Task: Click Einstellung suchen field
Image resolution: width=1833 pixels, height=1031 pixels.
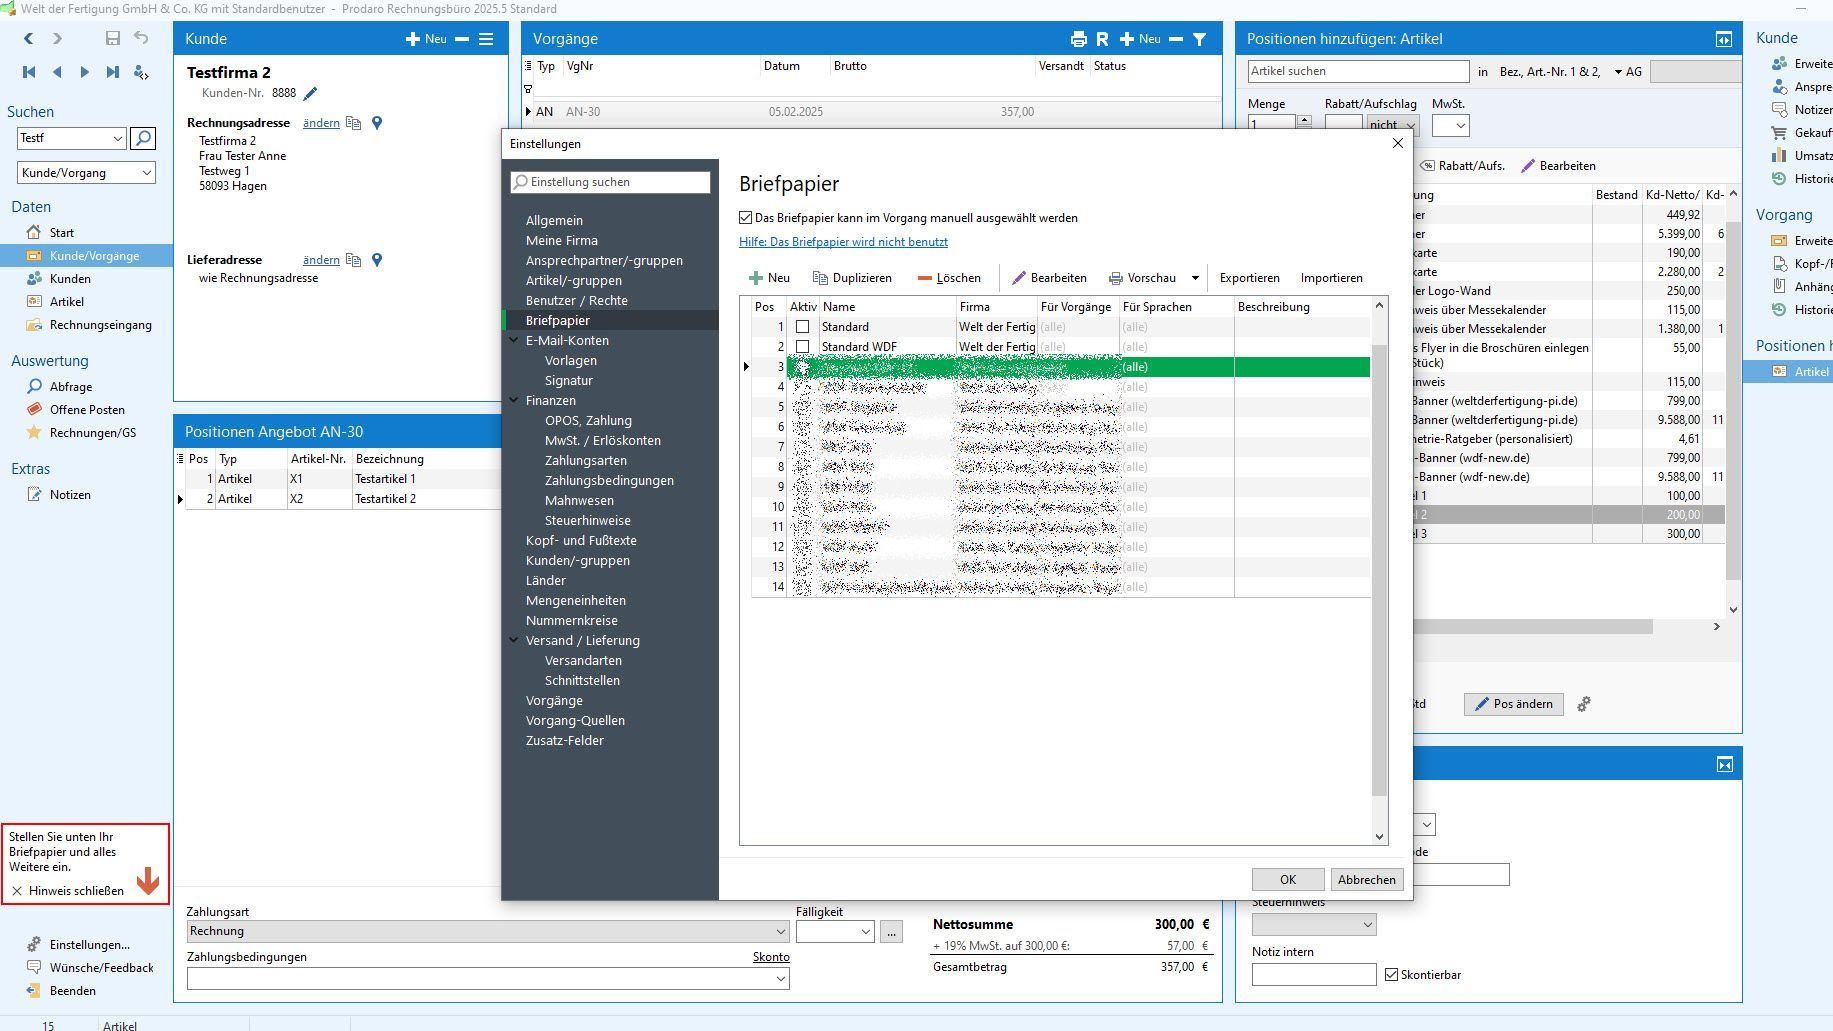Action: [x=610, y=182]
